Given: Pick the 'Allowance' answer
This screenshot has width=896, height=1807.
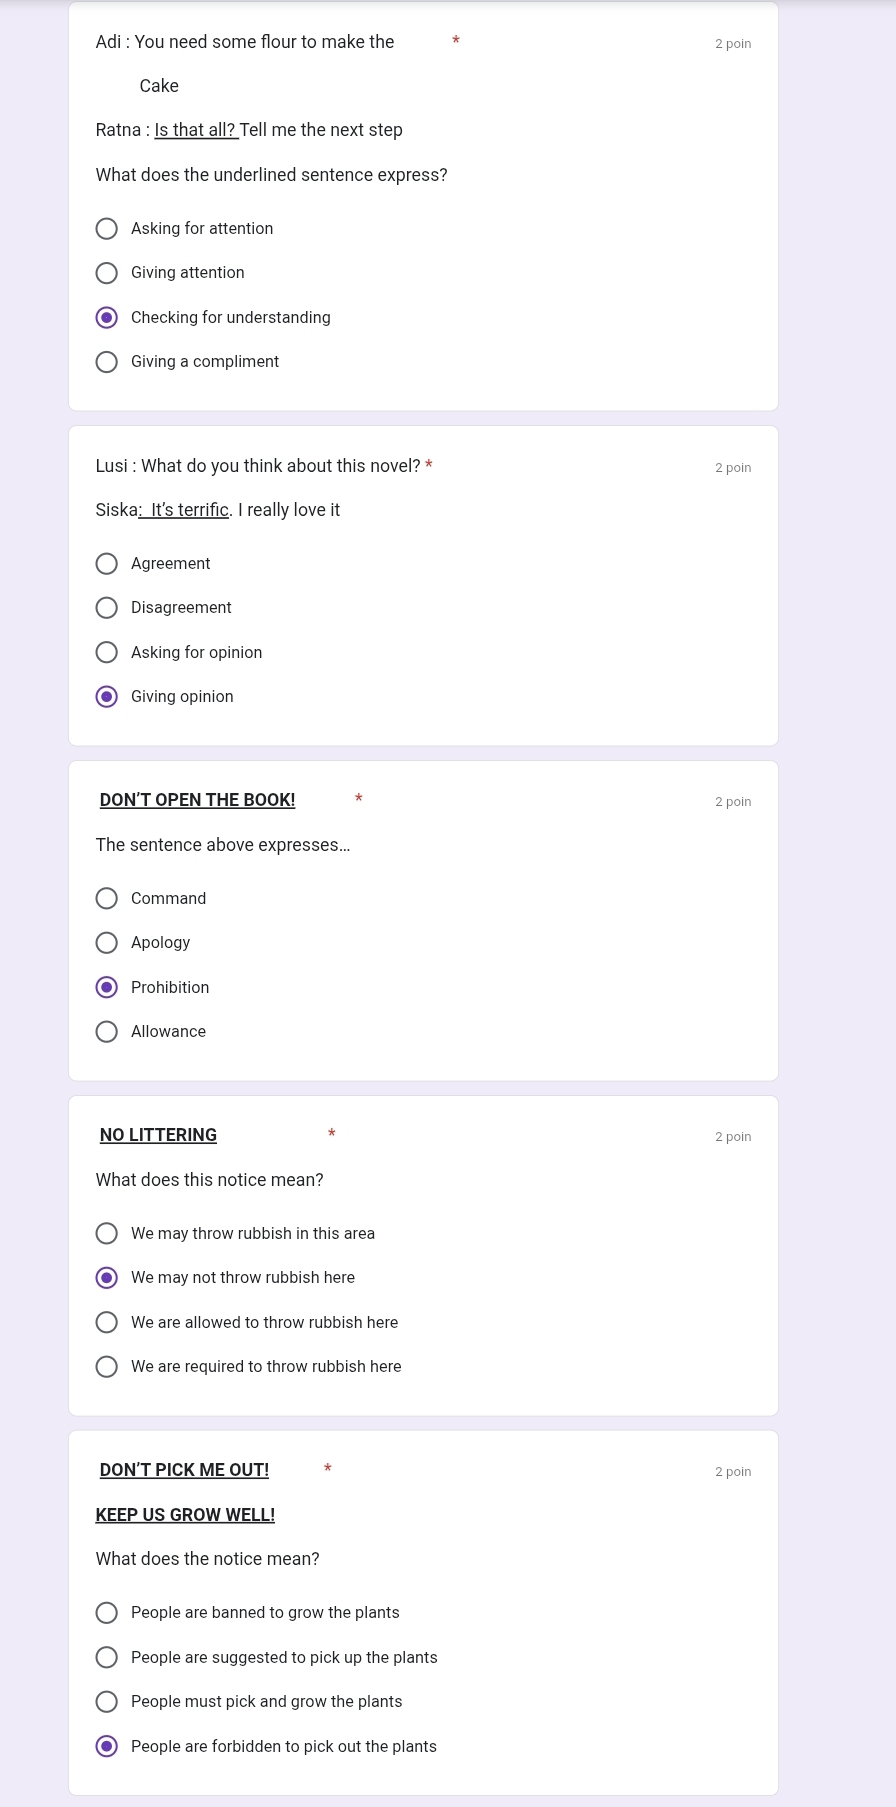Looking at the screenshot, I should tap(107, 1032).
